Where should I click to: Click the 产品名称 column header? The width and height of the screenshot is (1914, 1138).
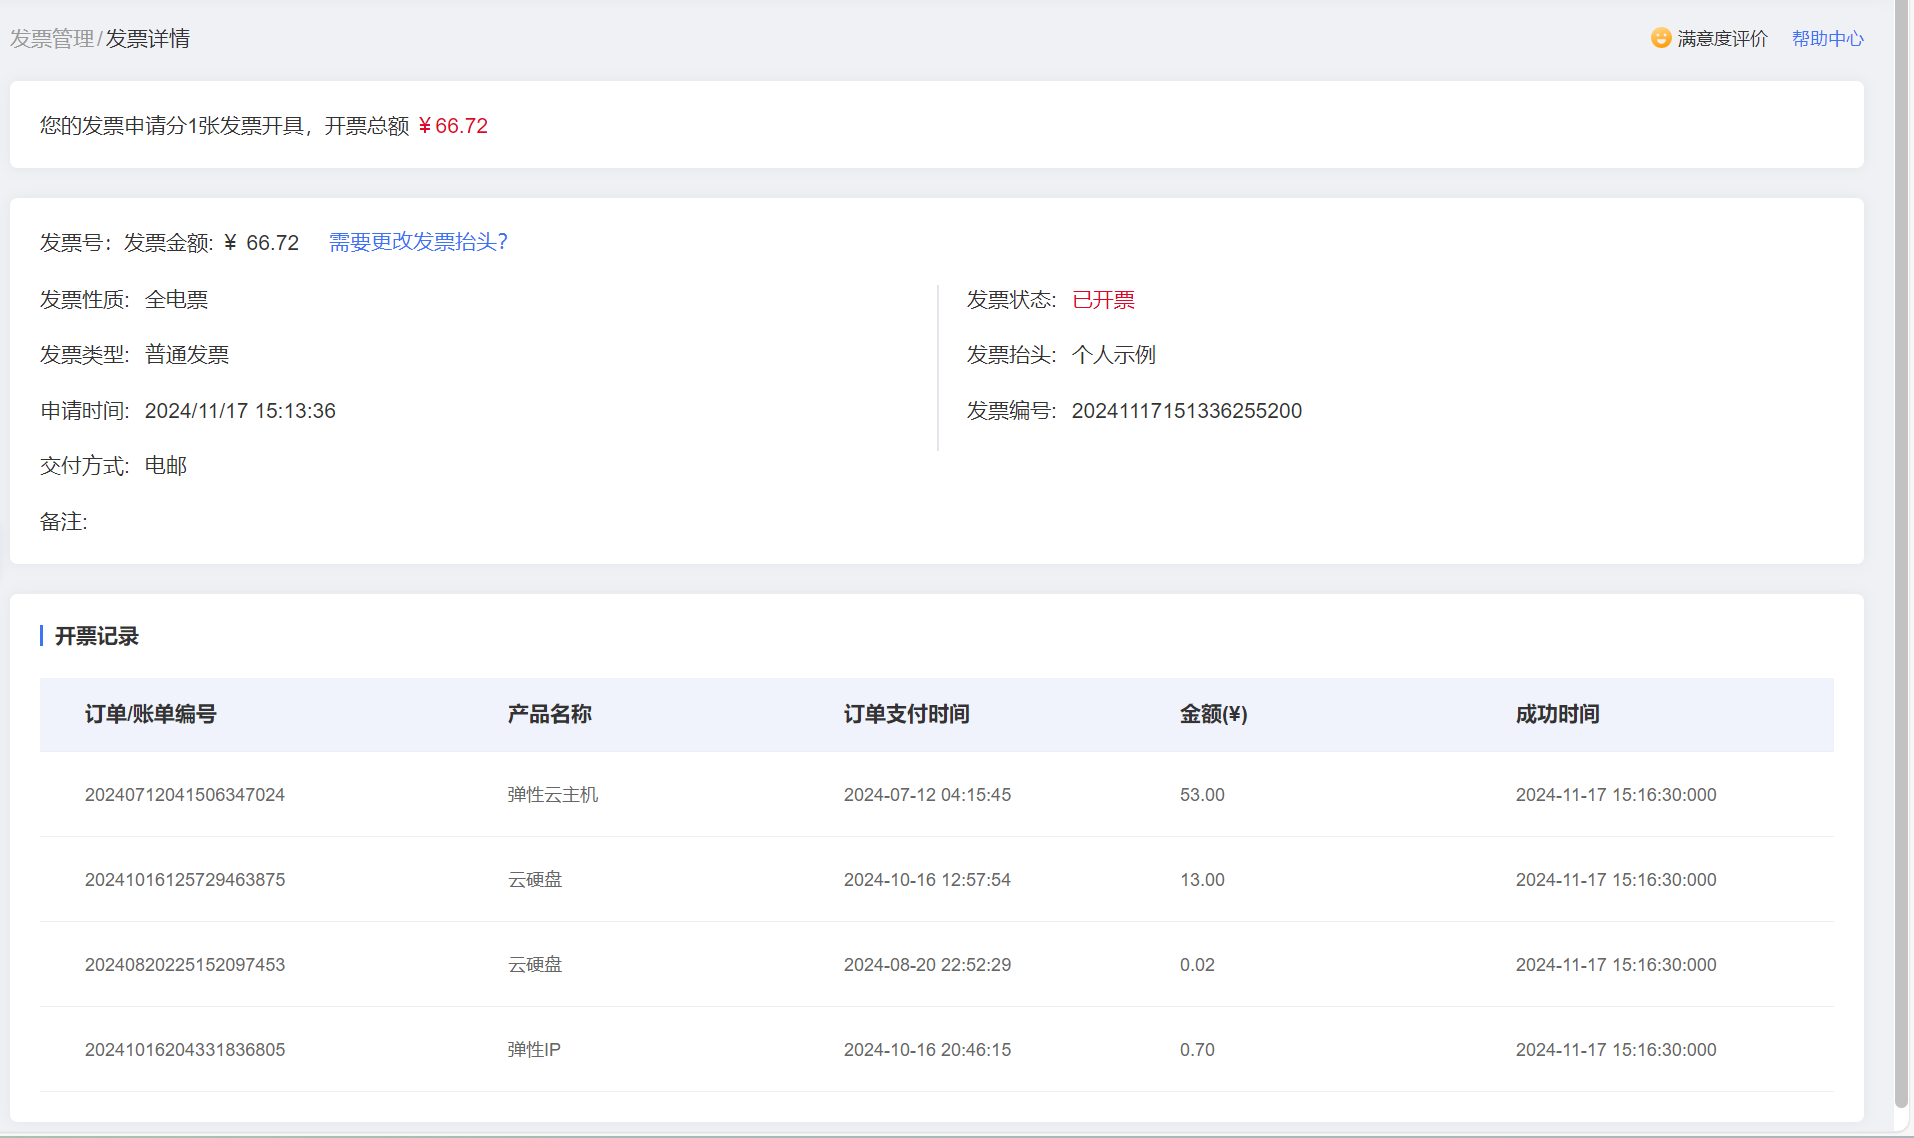[x=549, y=714]
